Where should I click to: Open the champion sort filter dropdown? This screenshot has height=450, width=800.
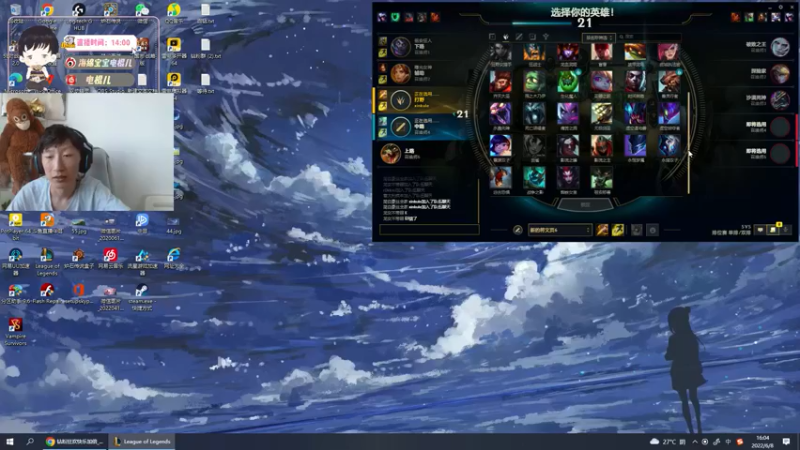[598, 37]
